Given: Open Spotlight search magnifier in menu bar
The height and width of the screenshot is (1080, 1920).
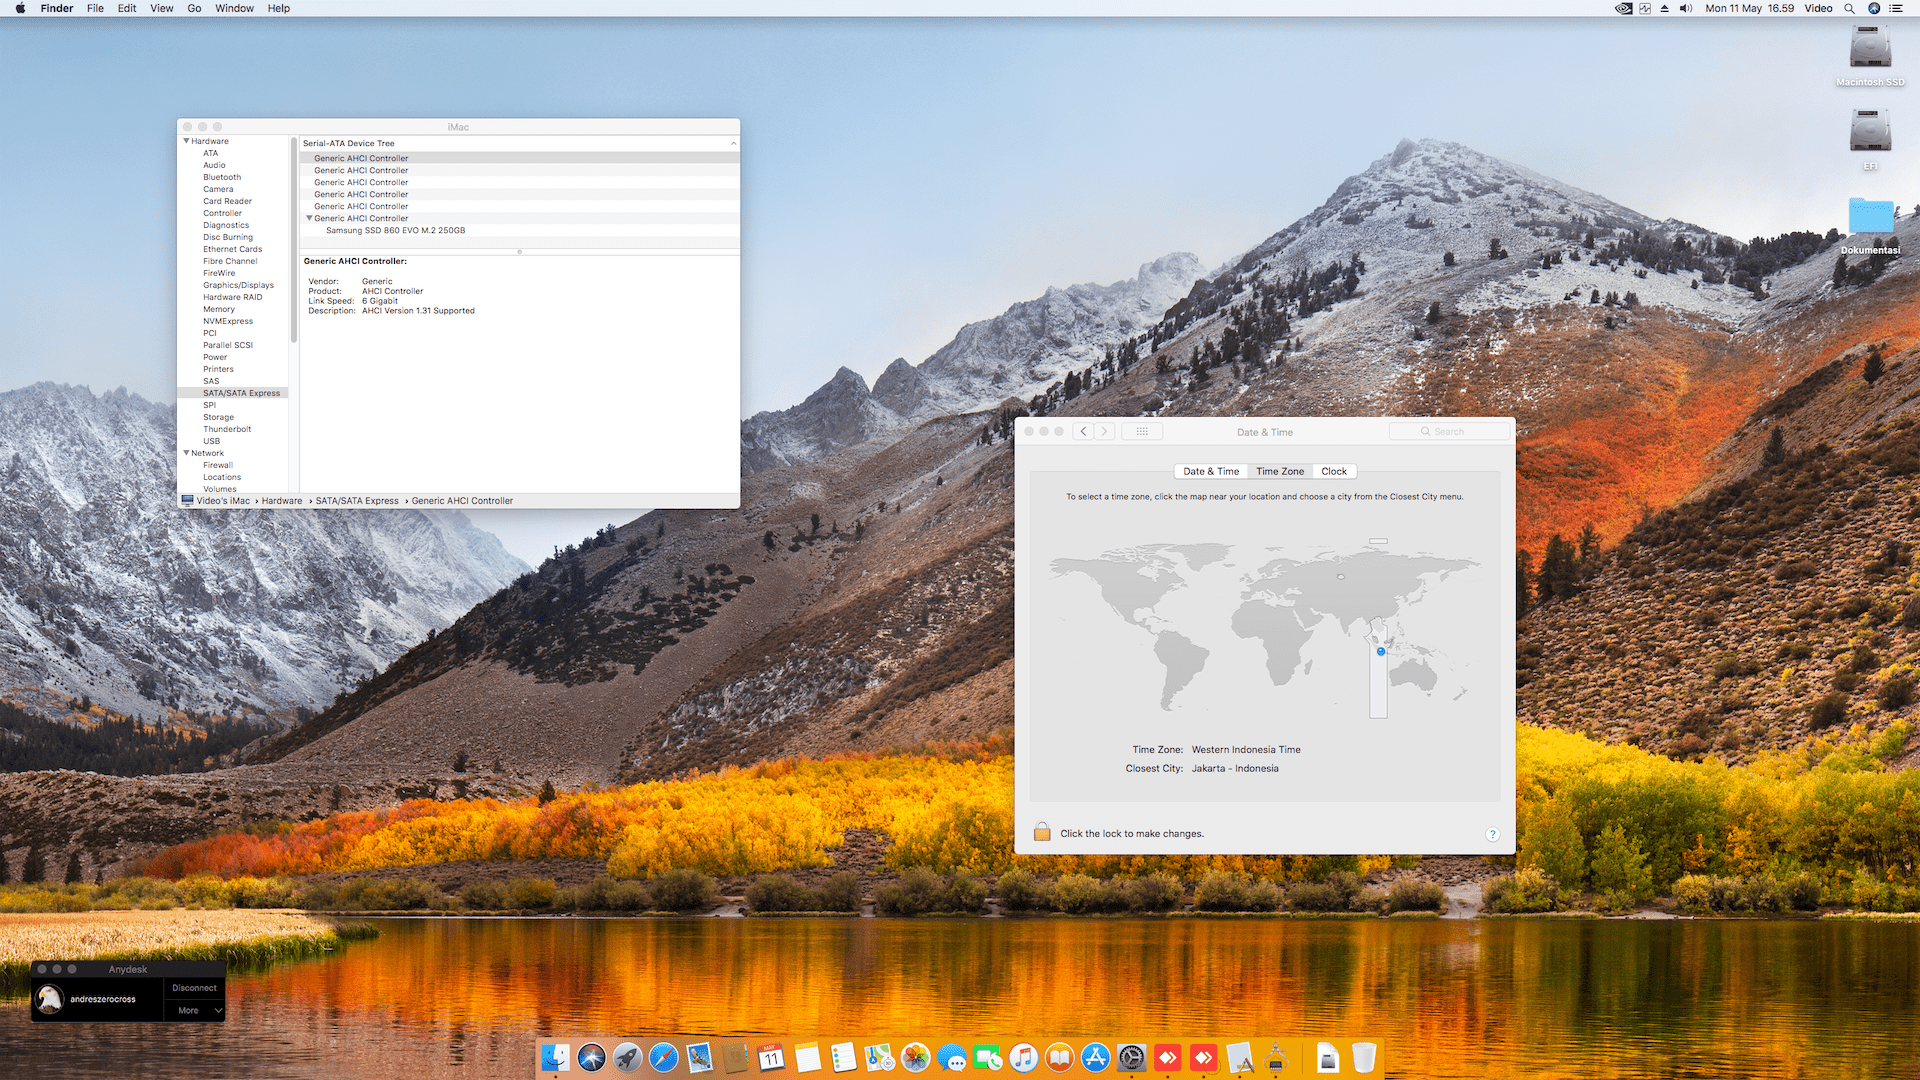Looking at the screenshot, I should point(1849,8).
